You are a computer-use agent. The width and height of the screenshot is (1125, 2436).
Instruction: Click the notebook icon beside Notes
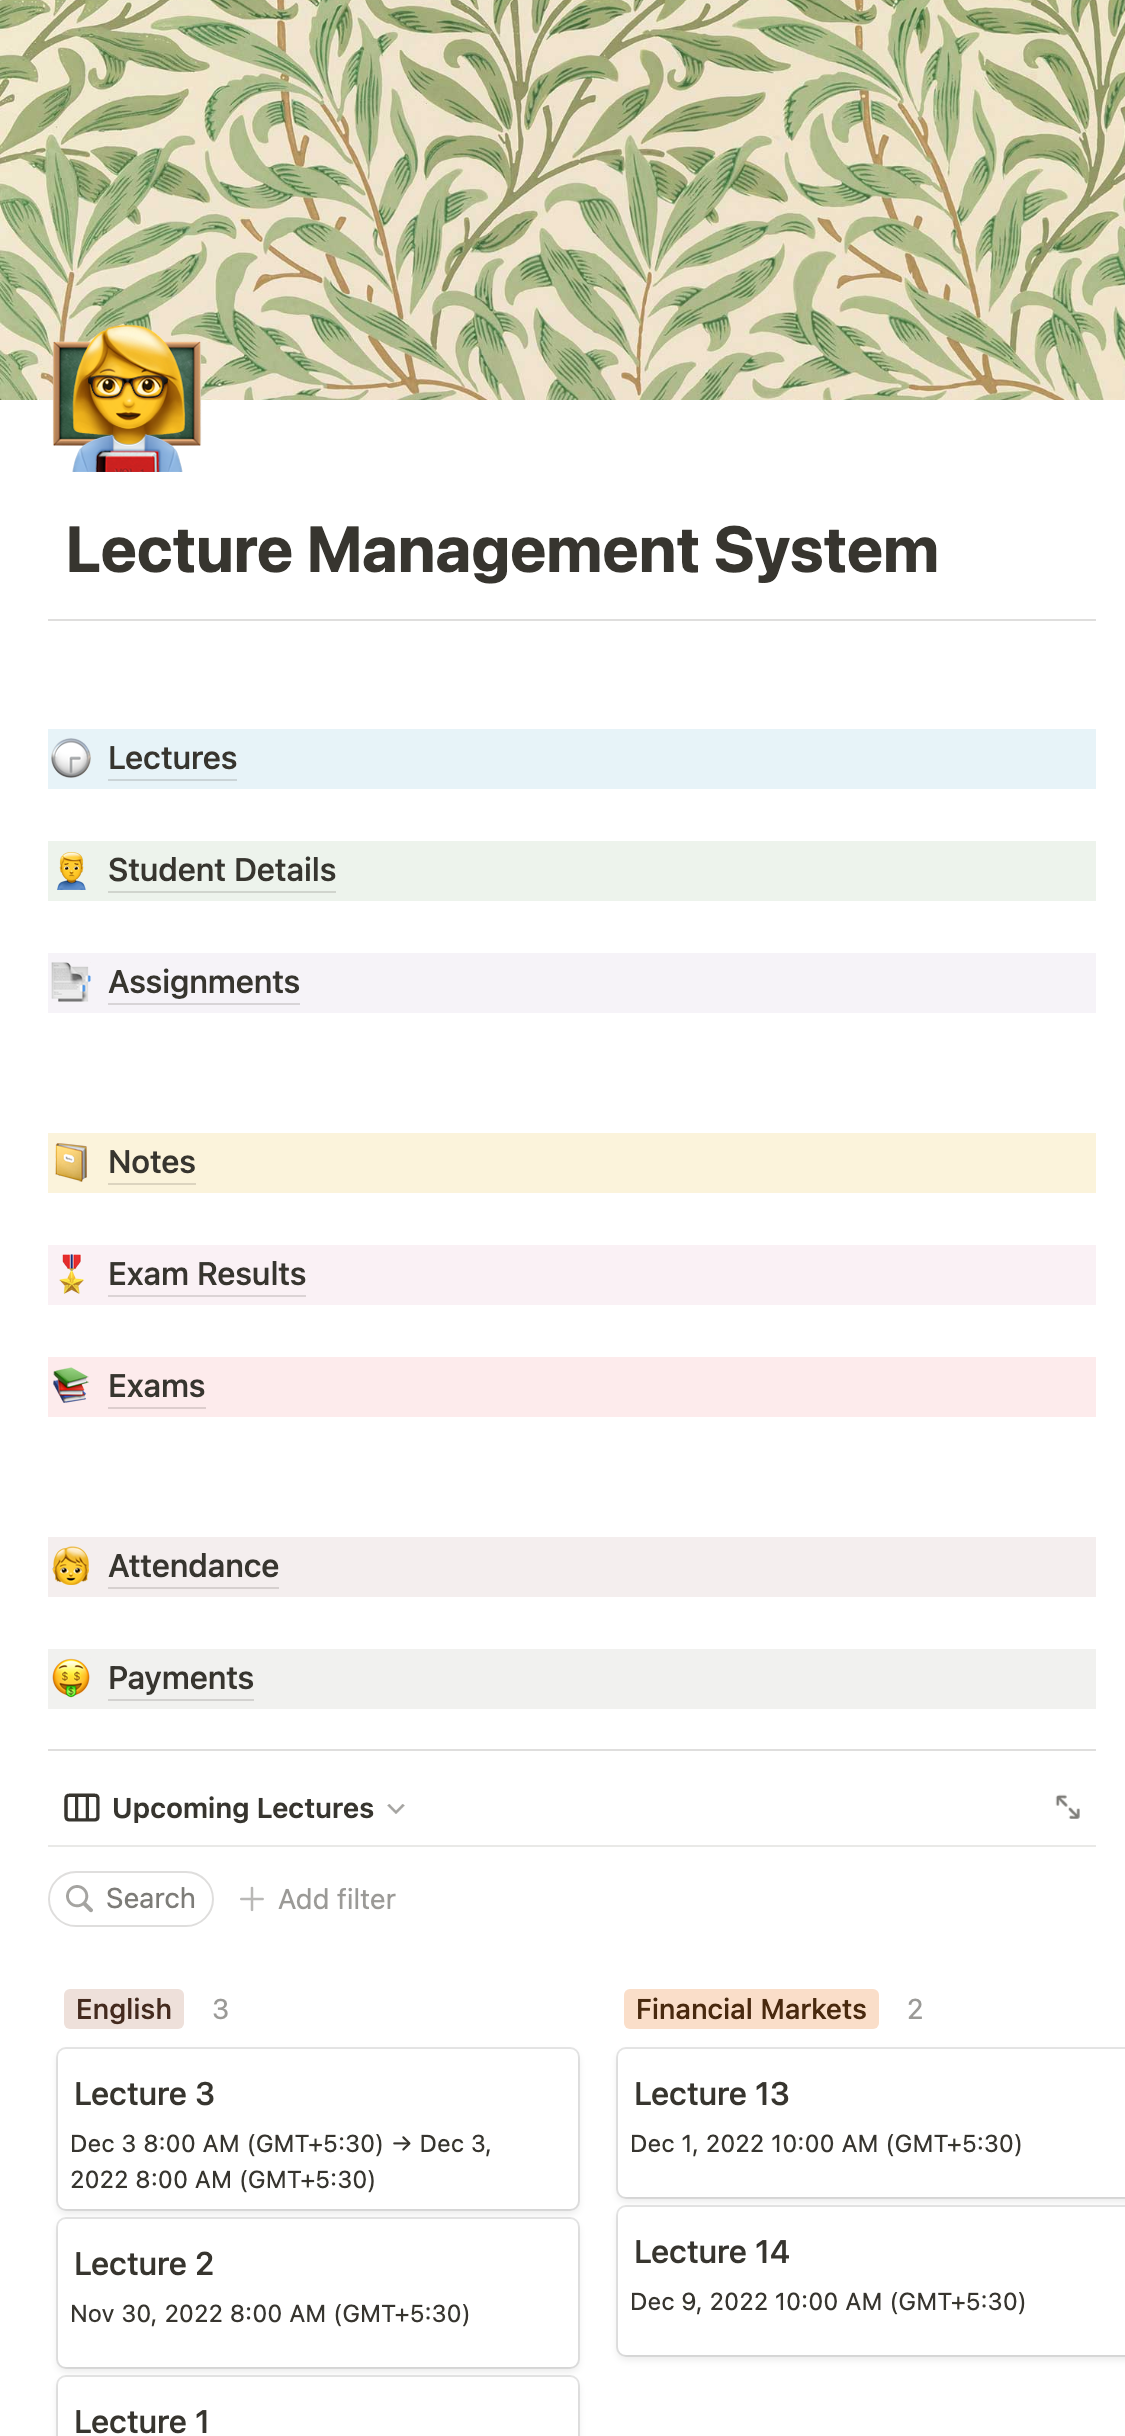pos(71,1163)
